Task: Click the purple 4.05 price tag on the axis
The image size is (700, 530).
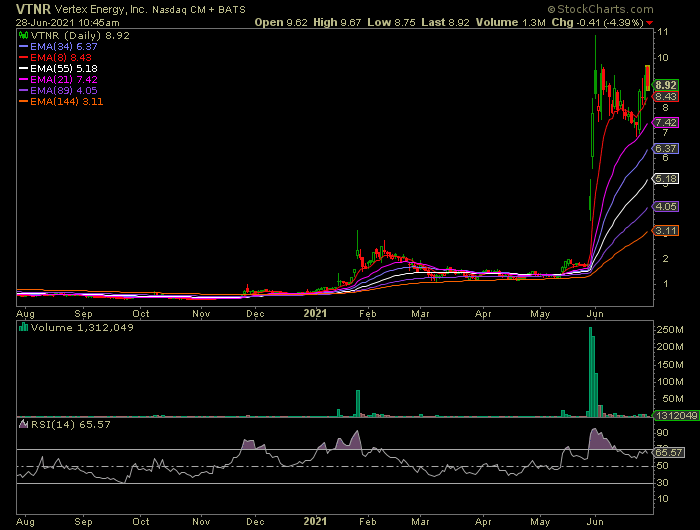Action: click(666, 206)
